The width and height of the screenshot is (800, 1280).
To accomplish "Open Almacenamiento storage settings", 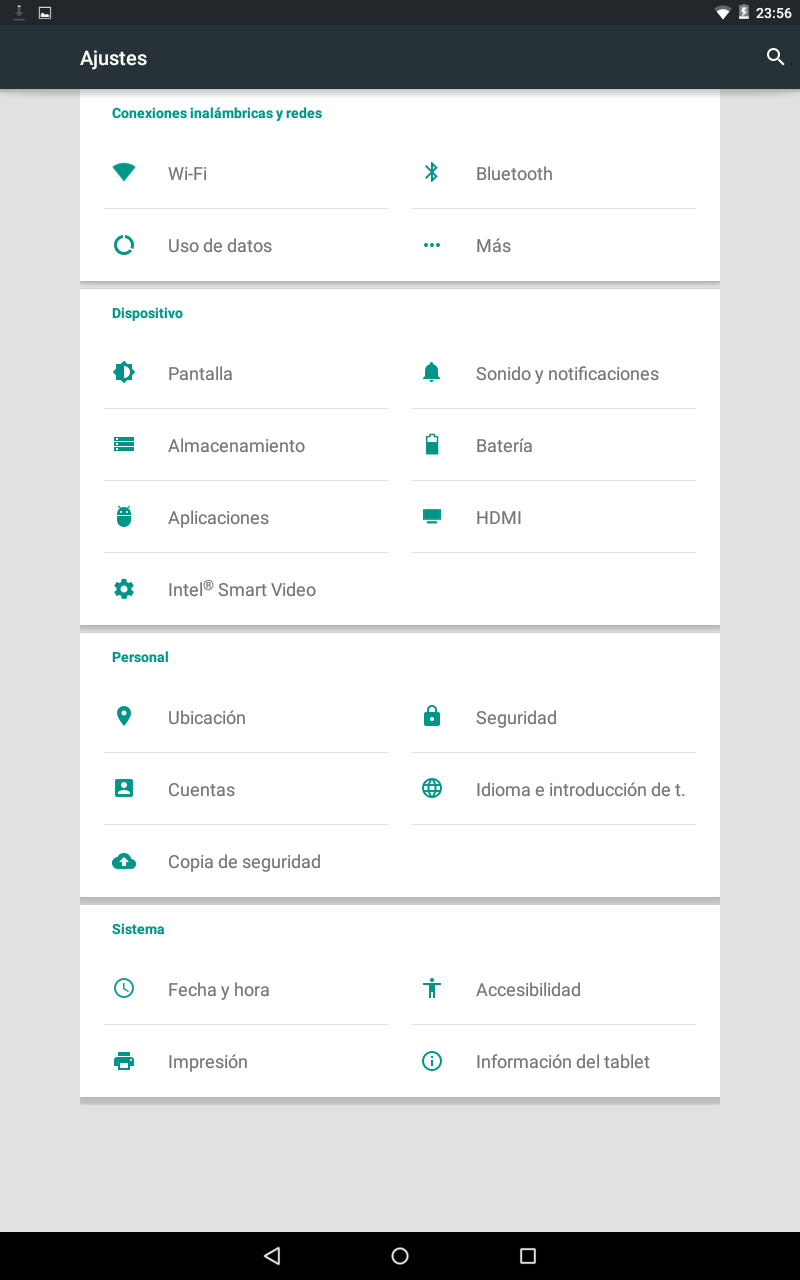I will pyautogui.click(x=246, y=445).
